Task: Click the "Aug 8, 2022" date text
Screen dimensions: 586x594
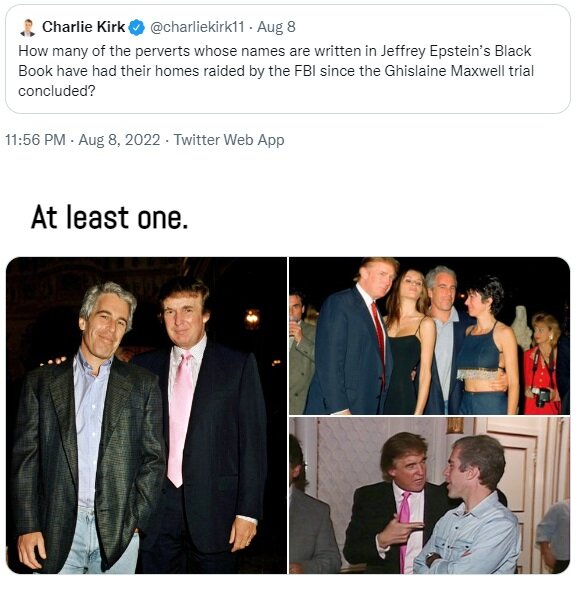Action: click(119, 139)
